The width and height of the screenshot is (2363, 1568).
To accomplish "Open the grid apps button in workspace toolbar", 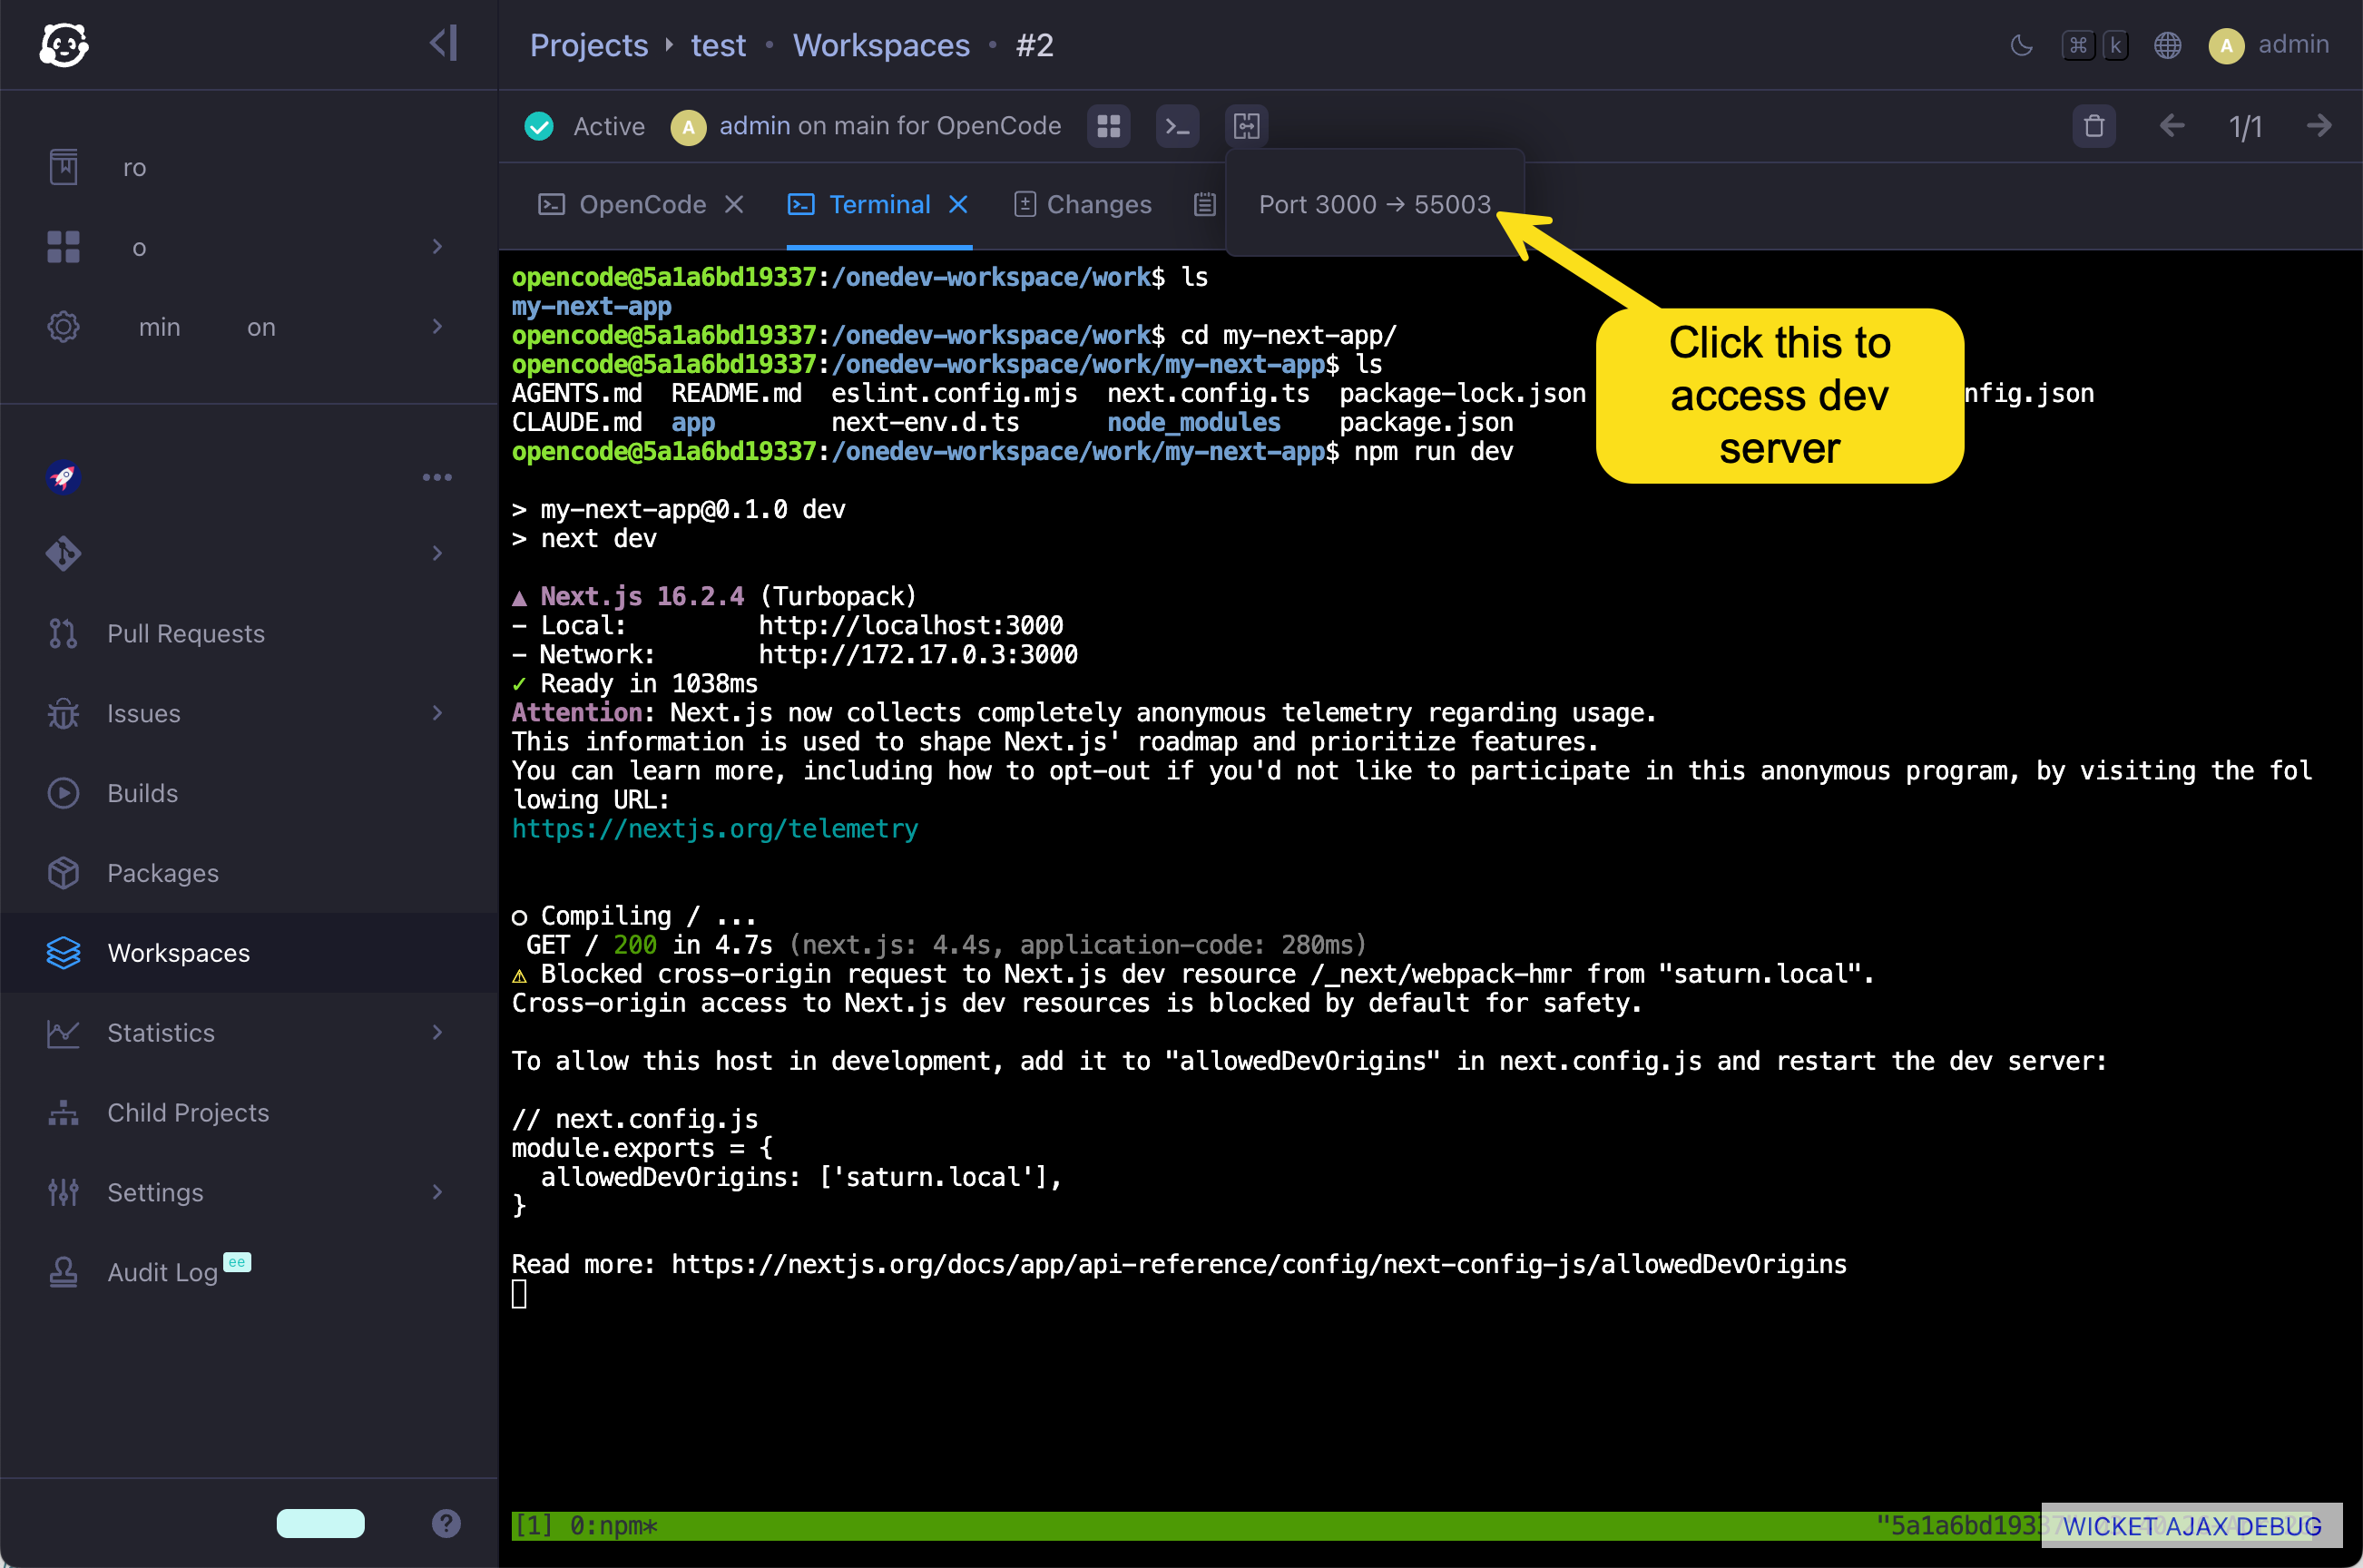I will tap(1108, 126).
